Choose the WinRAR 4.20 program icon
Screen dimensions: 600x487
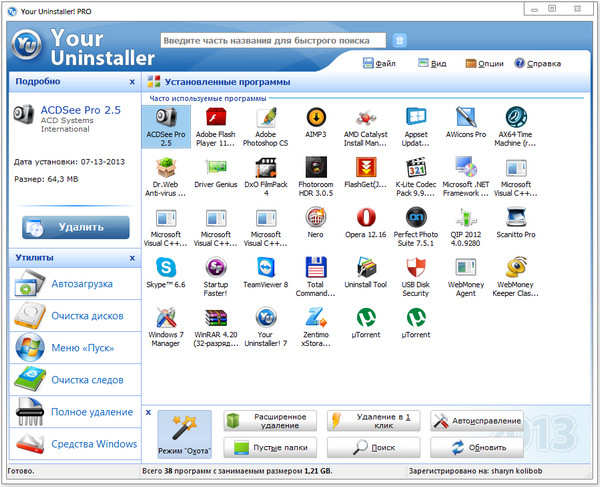215,318
